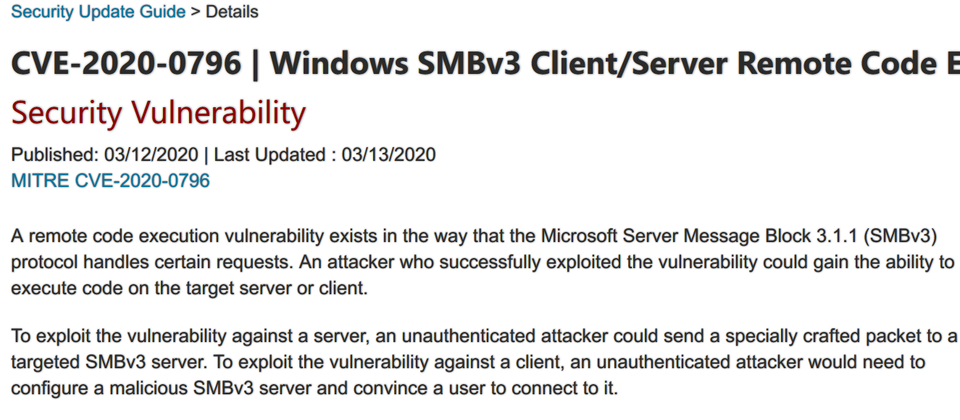Click the Published 03/12/2020 date text
Image resolution: width=960 pixels, height=420 pixels.
[105, 155]
